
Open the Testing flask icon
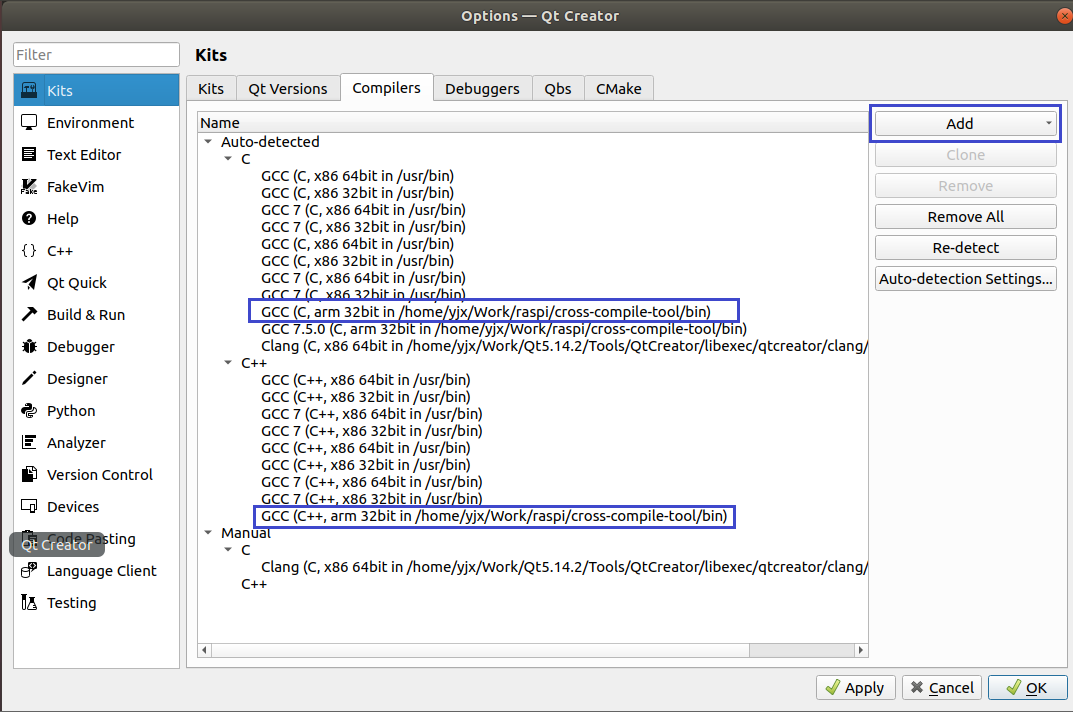click(x=29, y=602)
